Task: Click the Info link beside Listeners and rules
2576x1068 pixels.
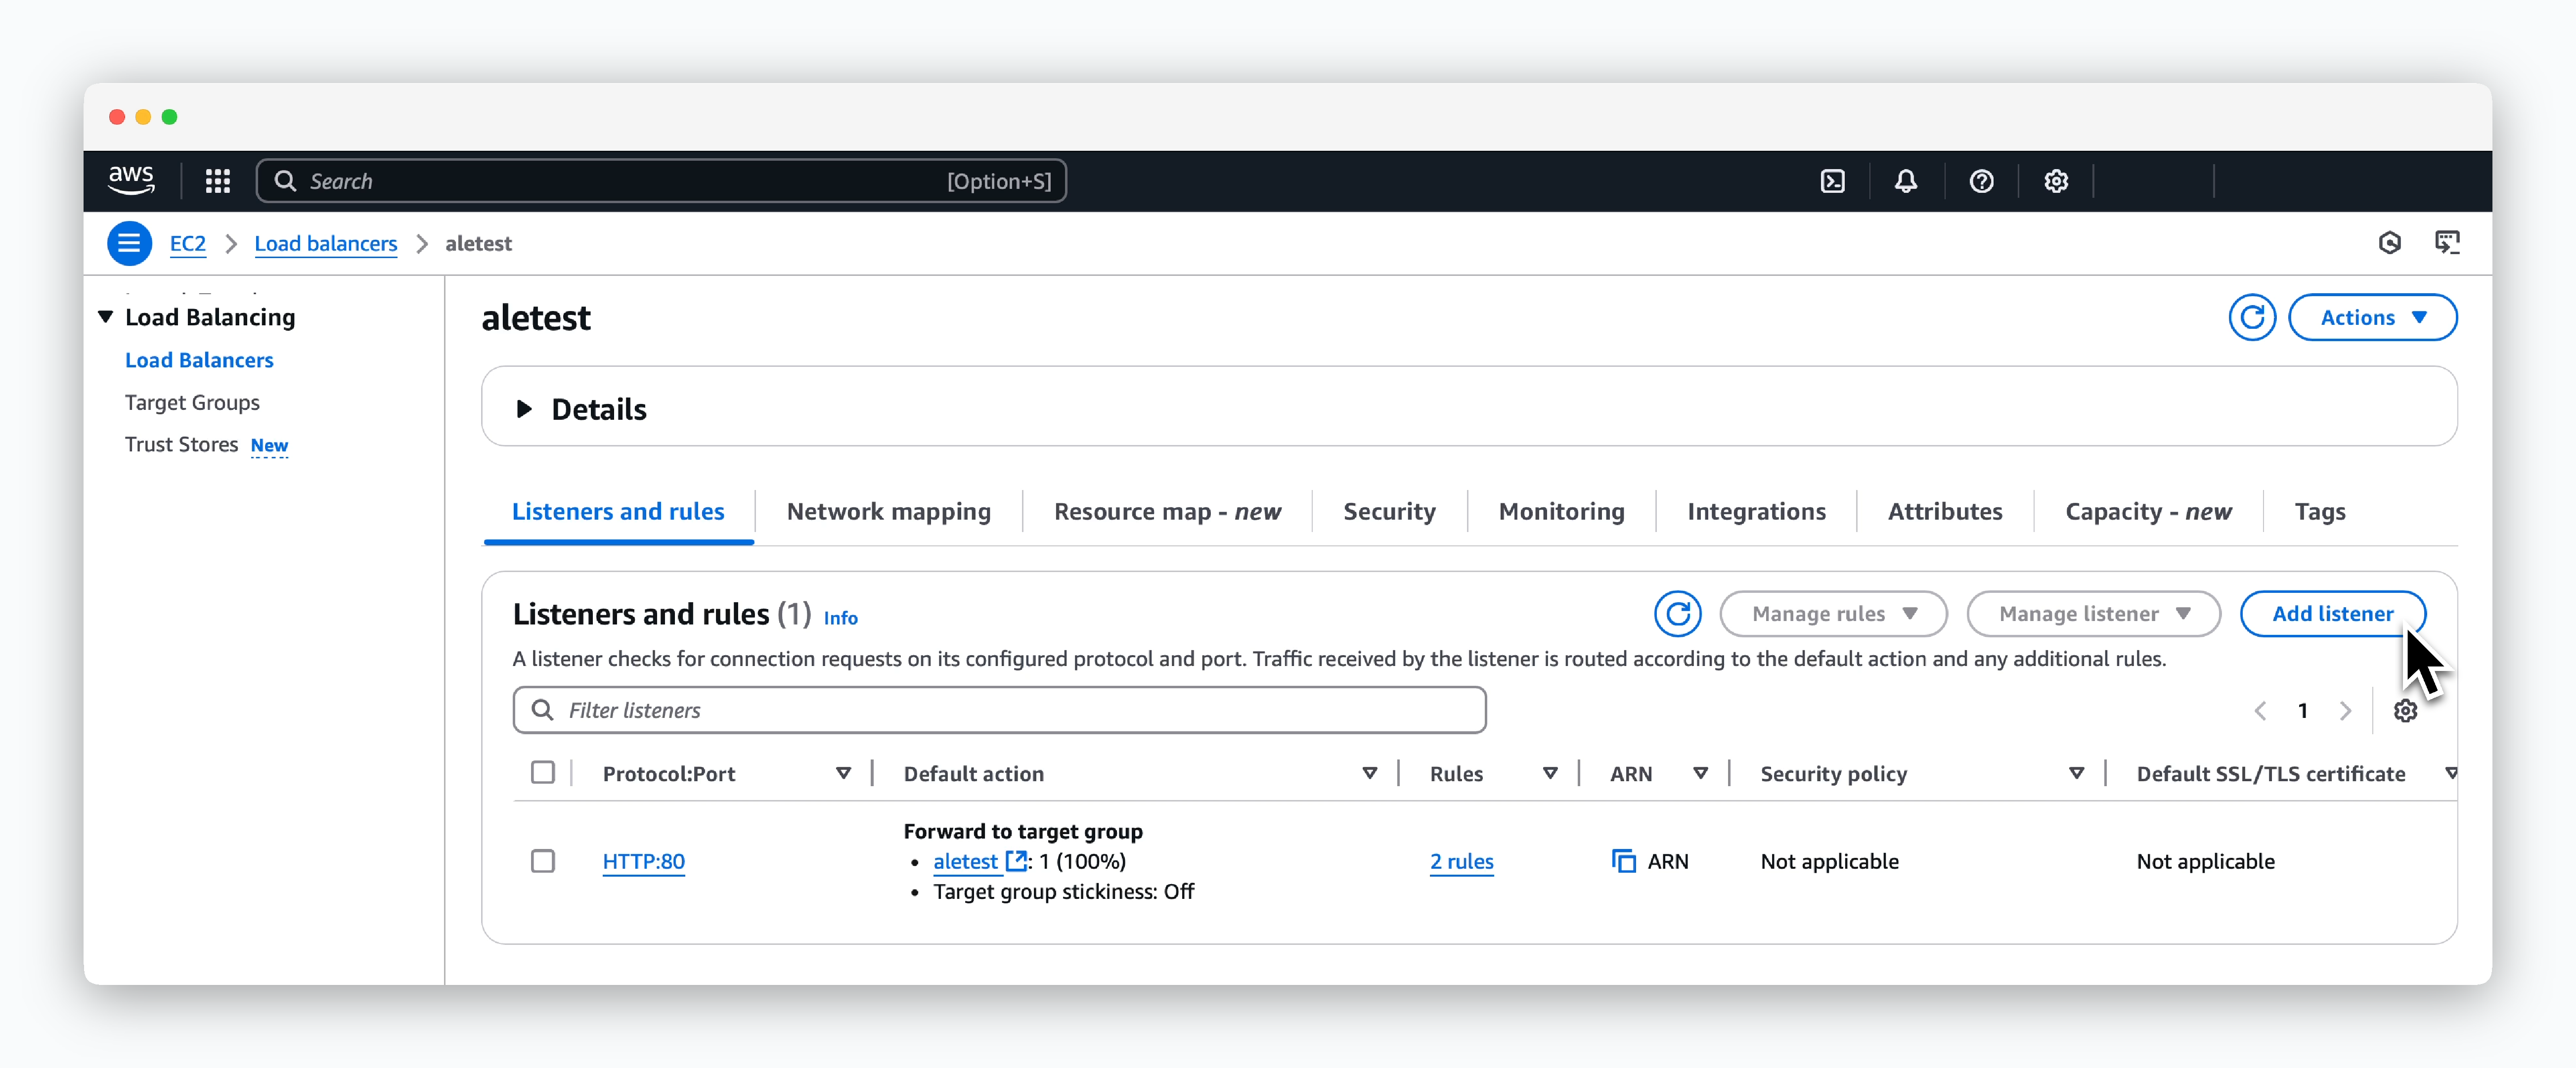Action: coord(840,618)
